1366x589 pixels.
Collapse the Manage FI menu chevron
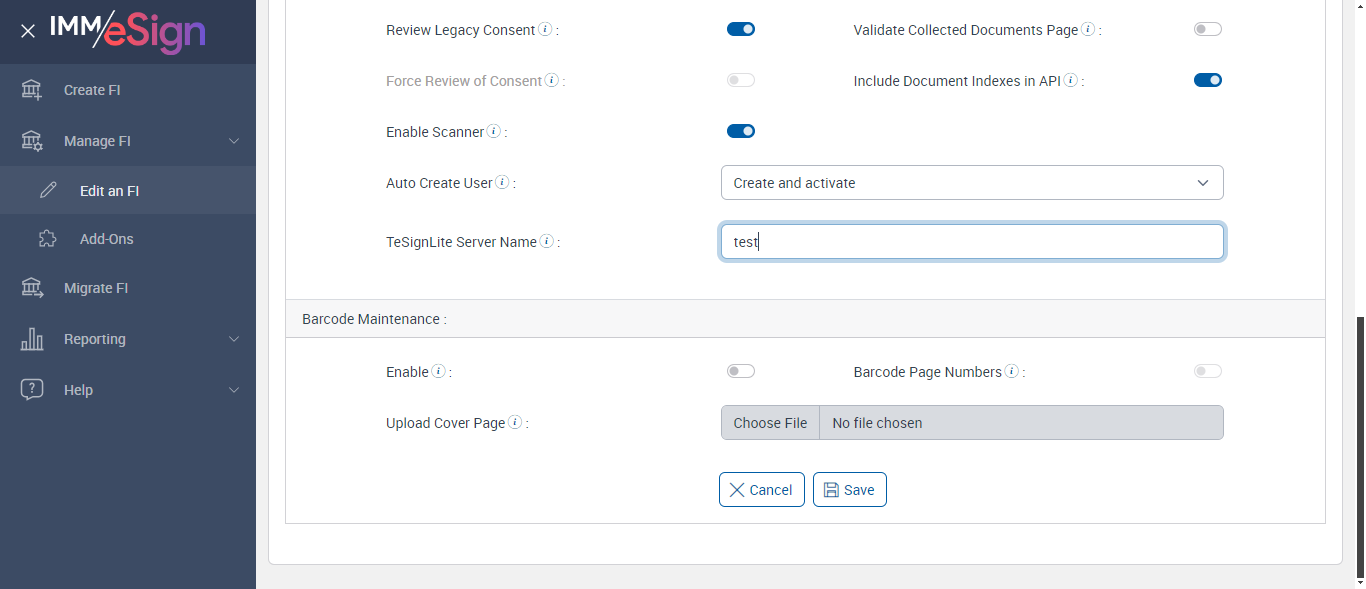point(234,141)
